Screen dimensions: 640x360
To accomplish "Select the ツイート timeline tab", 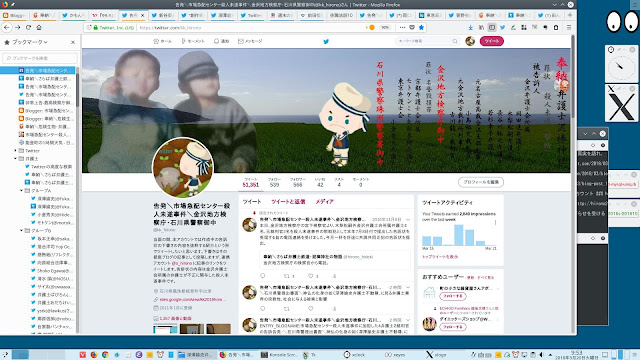I will pyautogui.click(x=252, y=202).
